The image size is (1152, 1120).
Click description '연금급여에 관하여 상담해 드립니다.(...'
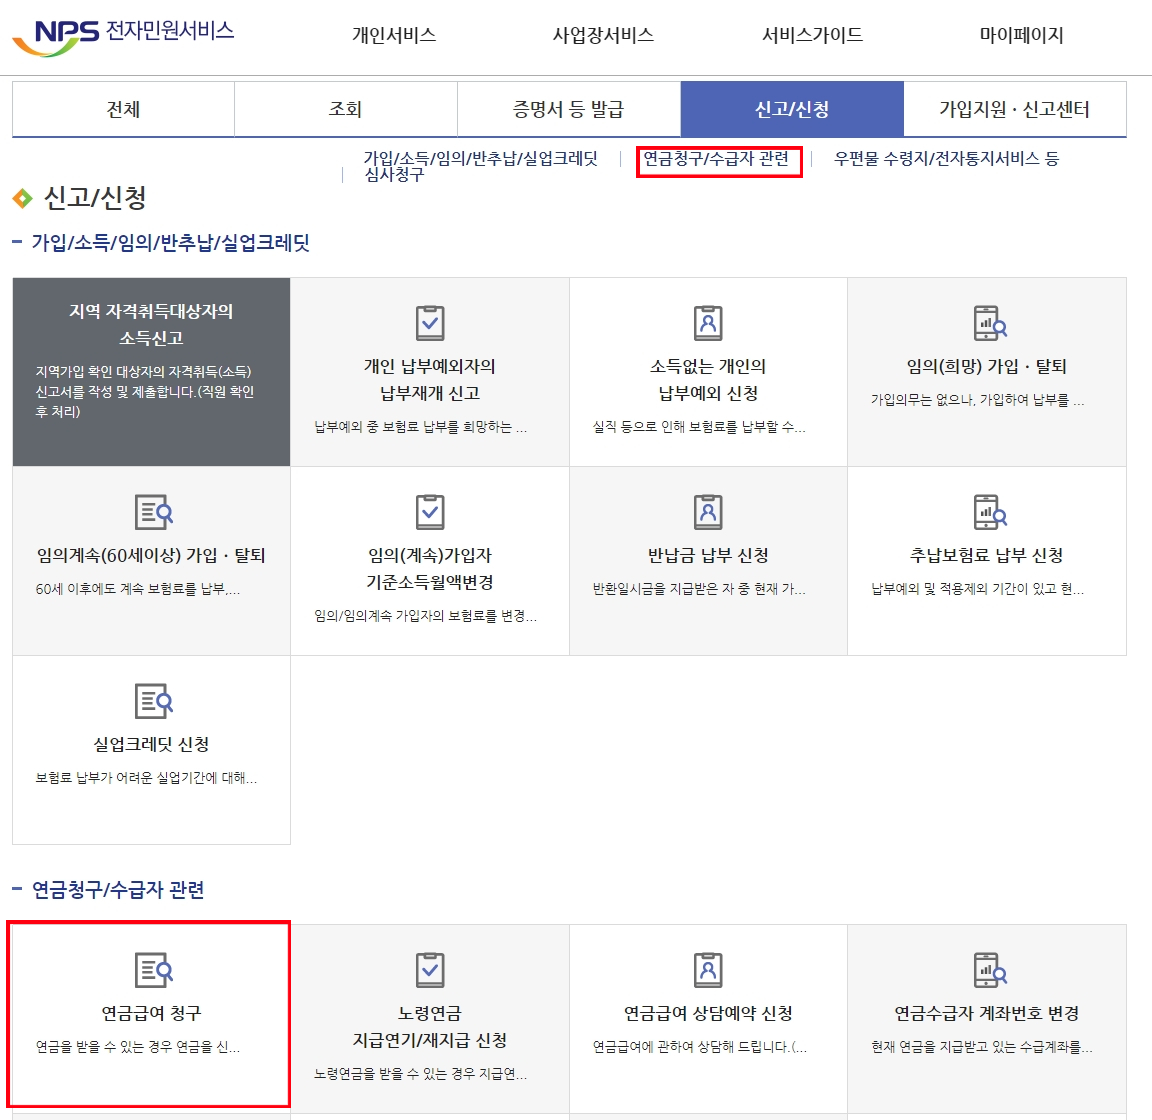pos(699,1047)
